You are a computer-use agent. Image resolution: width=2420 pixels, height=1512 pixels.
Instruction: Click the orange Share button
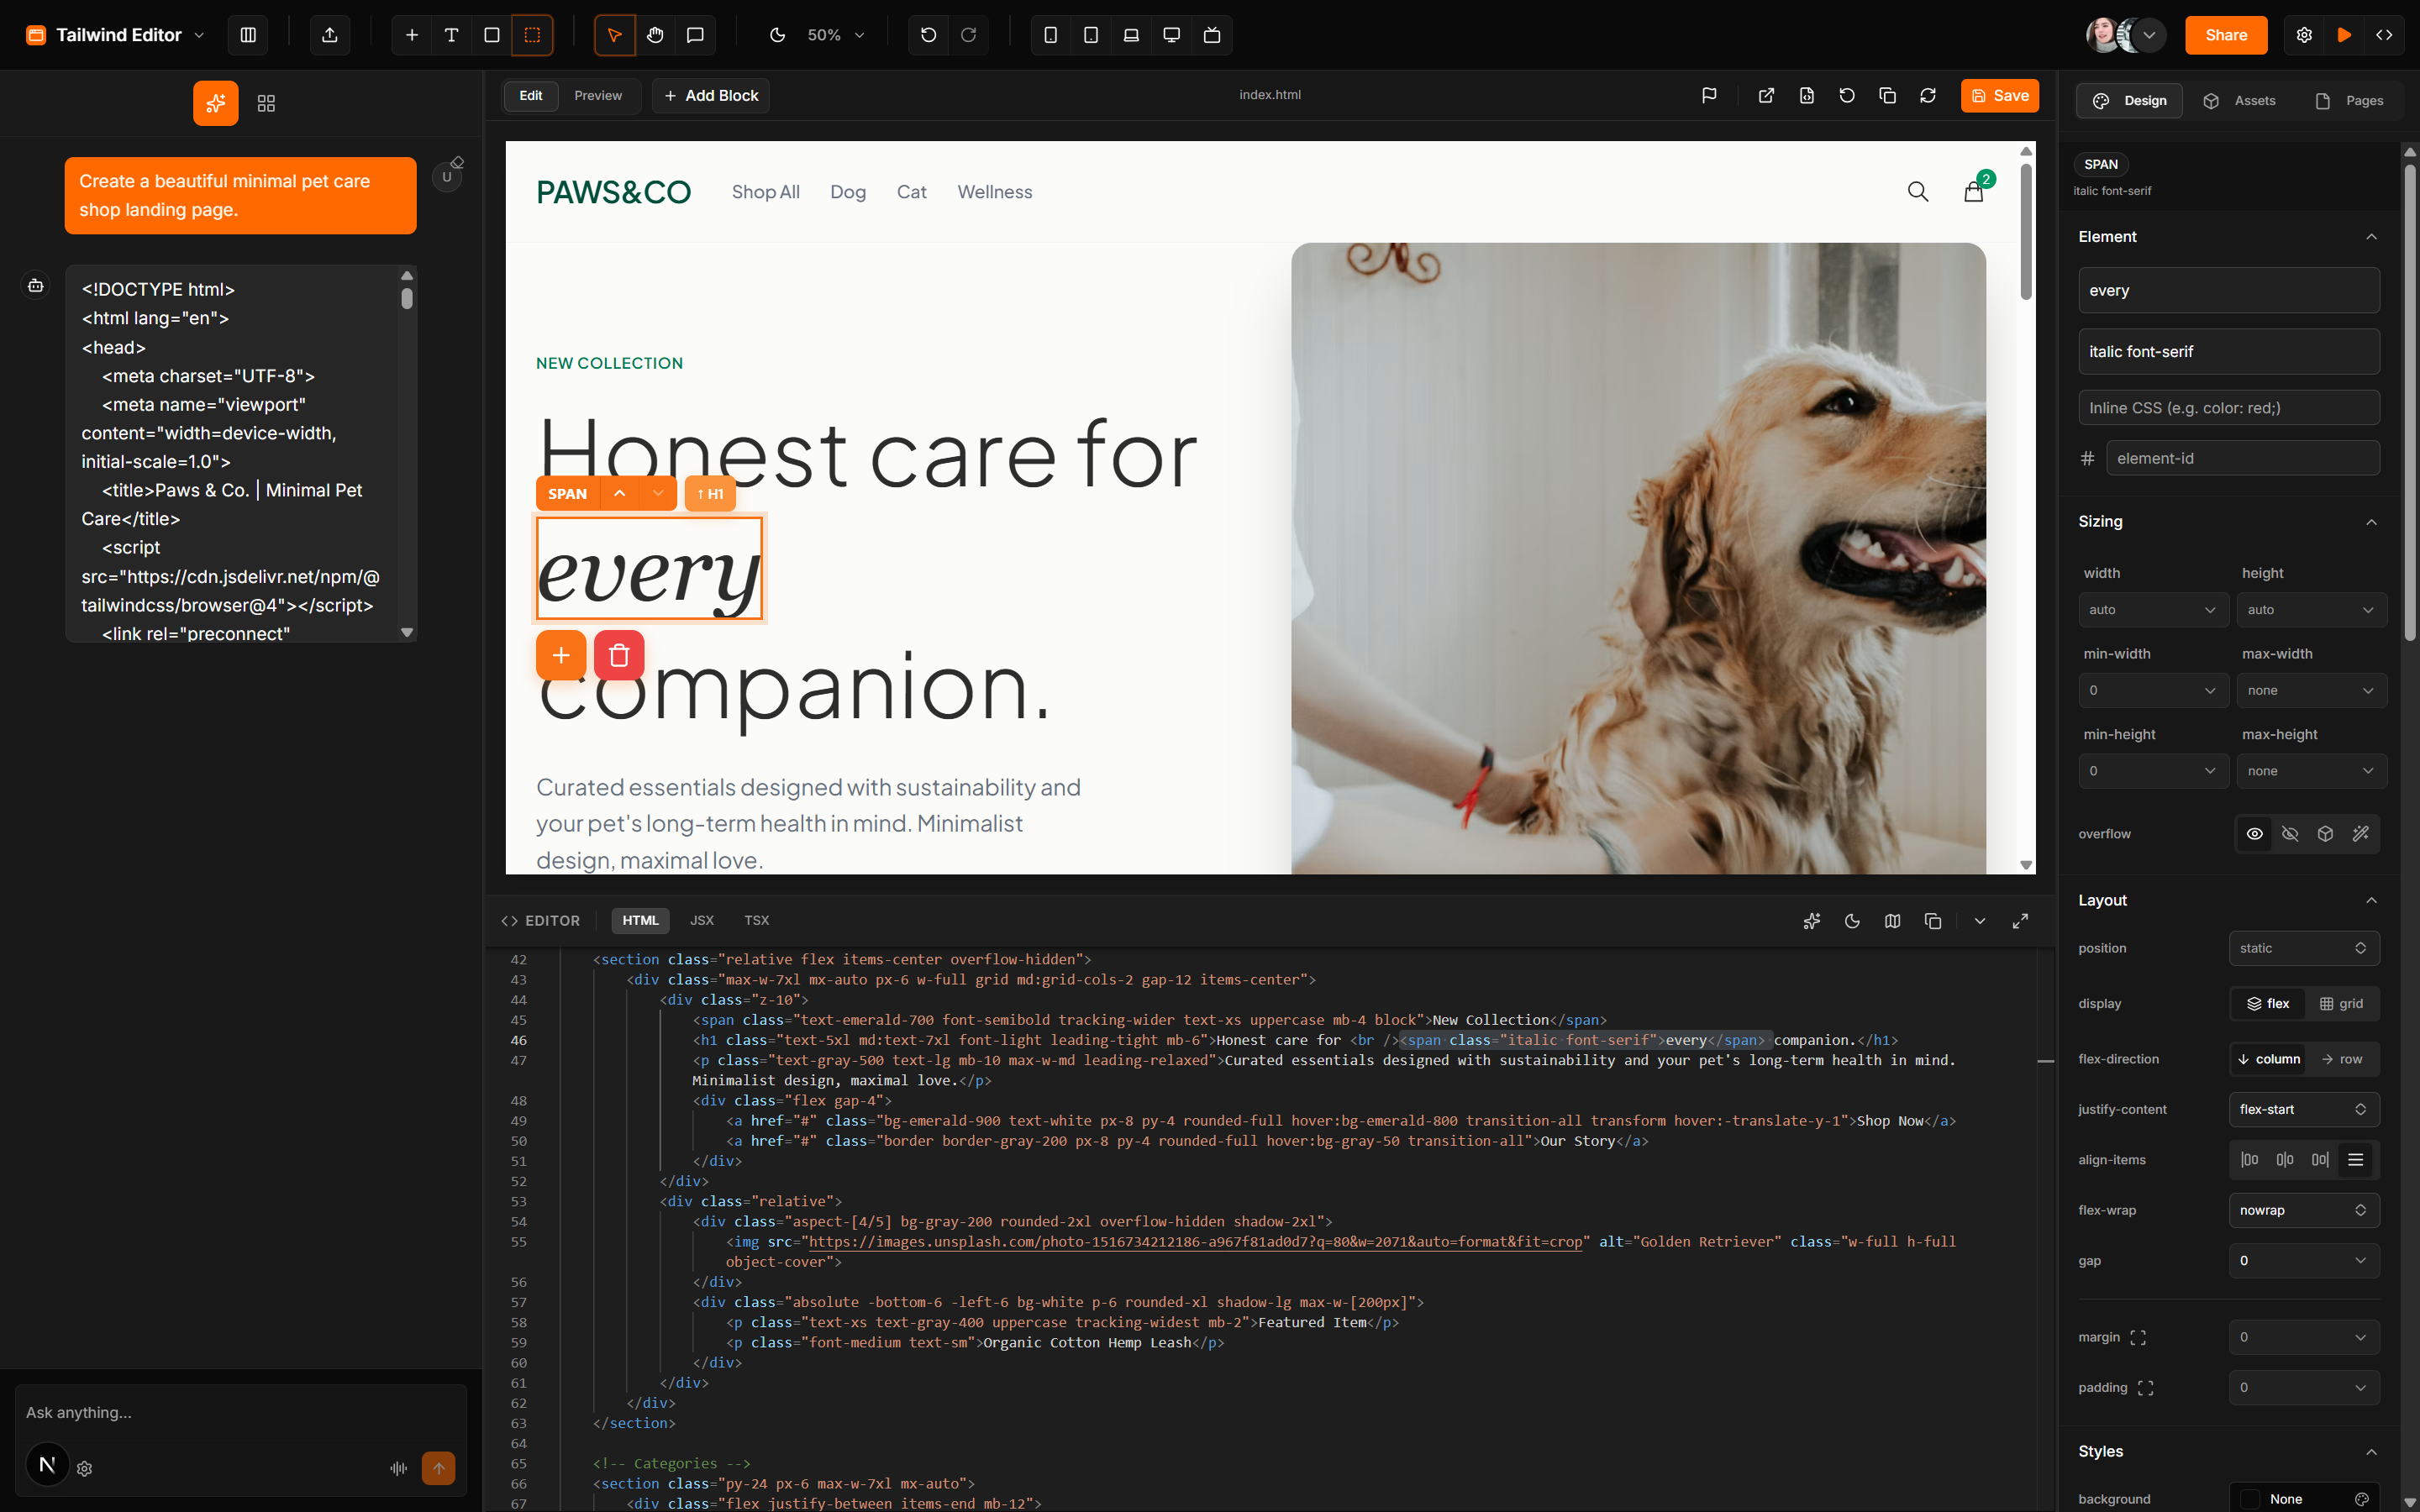point(2226,35)
